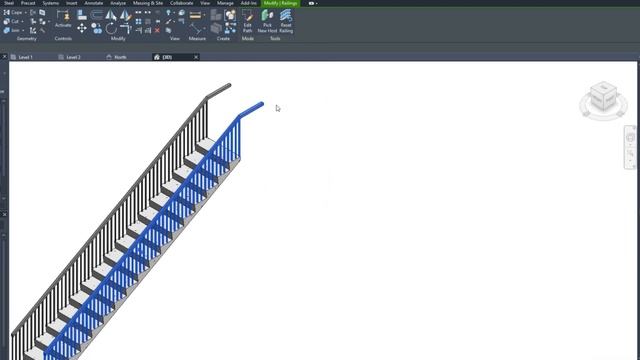The image size is (640, 360).
Task: Toggle the Pin element icon
Action: pos(157,22)
